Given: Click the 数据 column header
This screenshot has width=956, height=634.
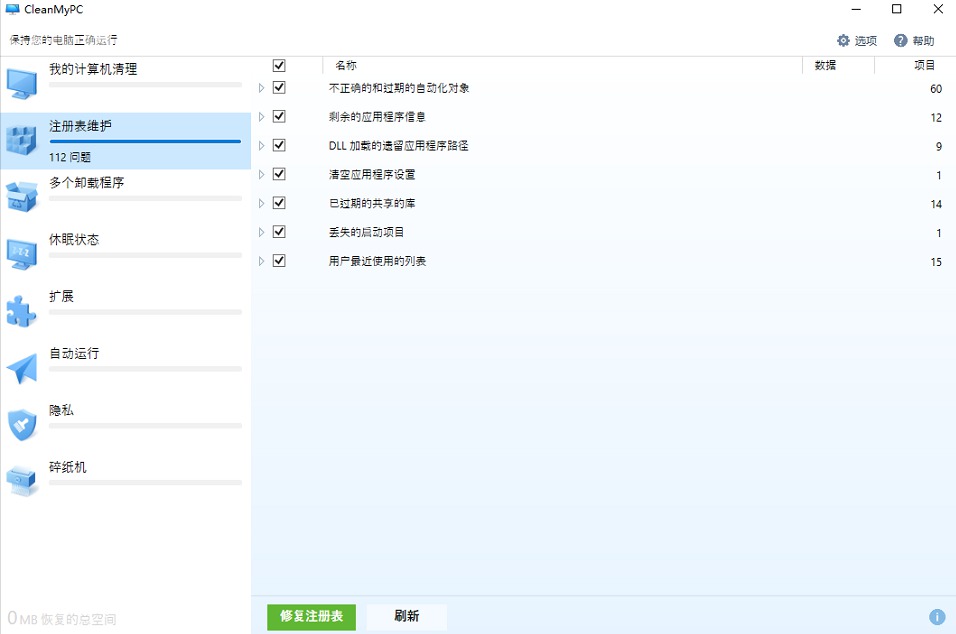Looking at the screenshot, I should click(825, 65).
